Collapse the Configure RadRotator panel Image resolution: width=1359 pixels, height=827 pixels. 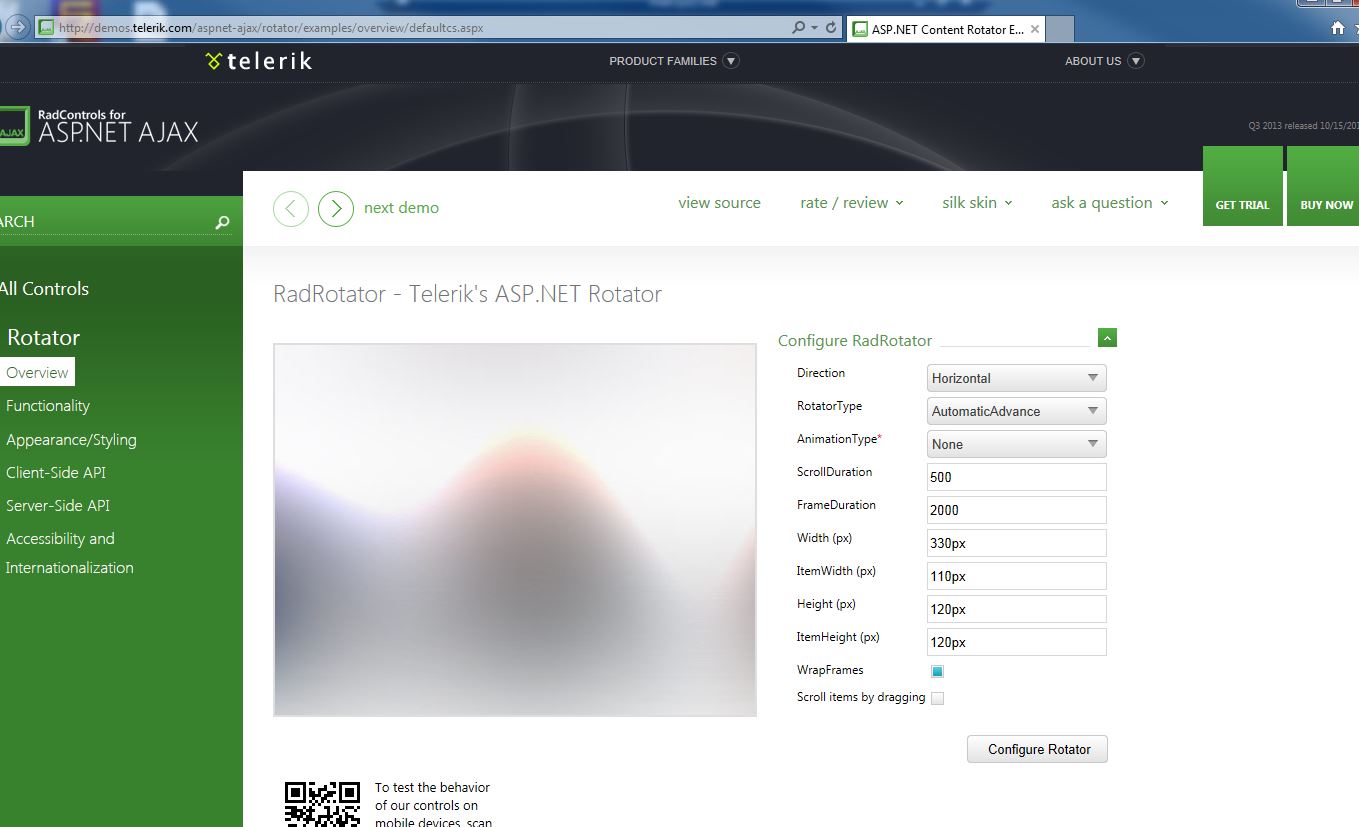coord(1107,338)
